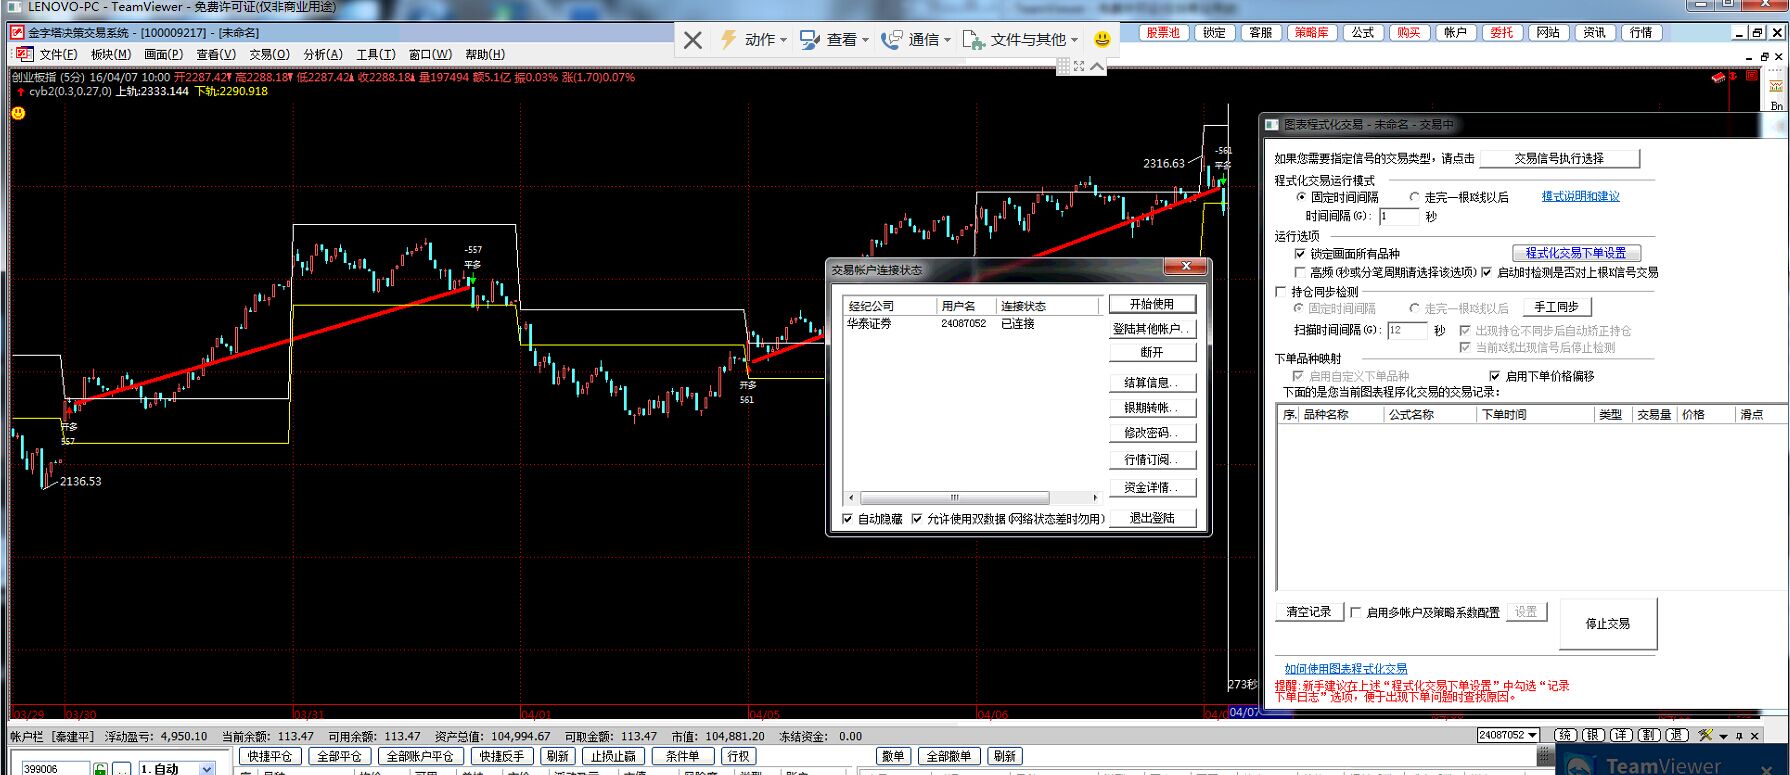This screenshot has width=1790, height=775.
Task: Open the 分析(A) menu
Action: click(x=322, y=54)
